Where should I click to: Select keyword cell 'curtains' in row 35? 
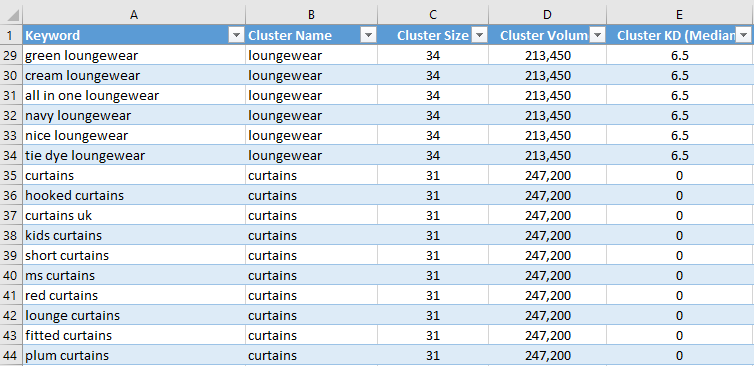(x=134, y=176)
